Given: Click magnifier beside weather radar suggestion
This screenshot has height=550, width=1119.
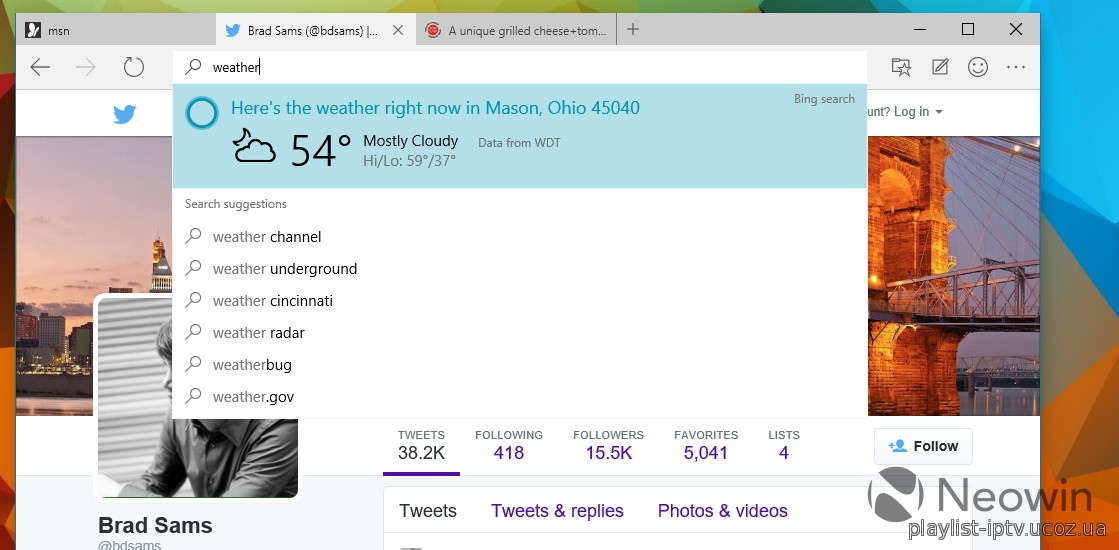Looking at the screenshot, I should click(x=193, y=332).
